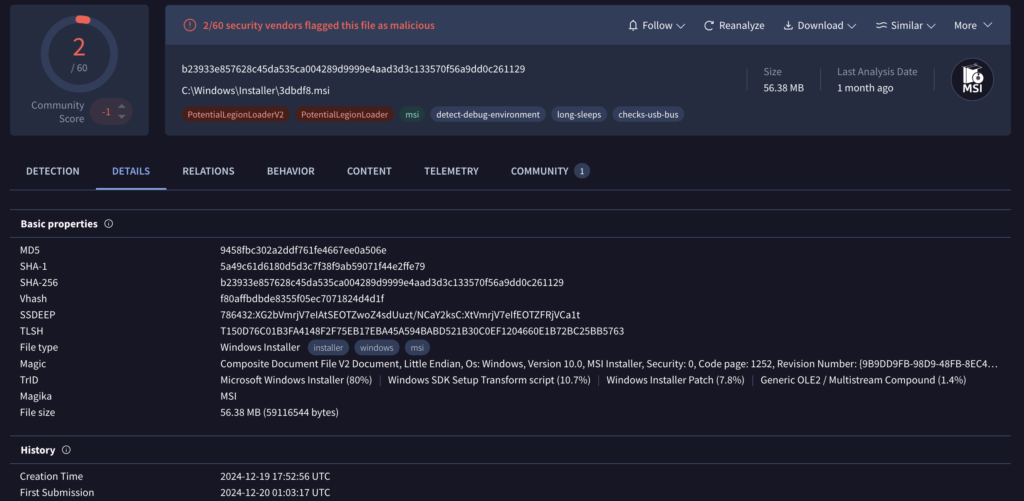Click the Download arrow icon
Image resolution: width=1024 pixels, height=501 pixels.
click(788, 25)
